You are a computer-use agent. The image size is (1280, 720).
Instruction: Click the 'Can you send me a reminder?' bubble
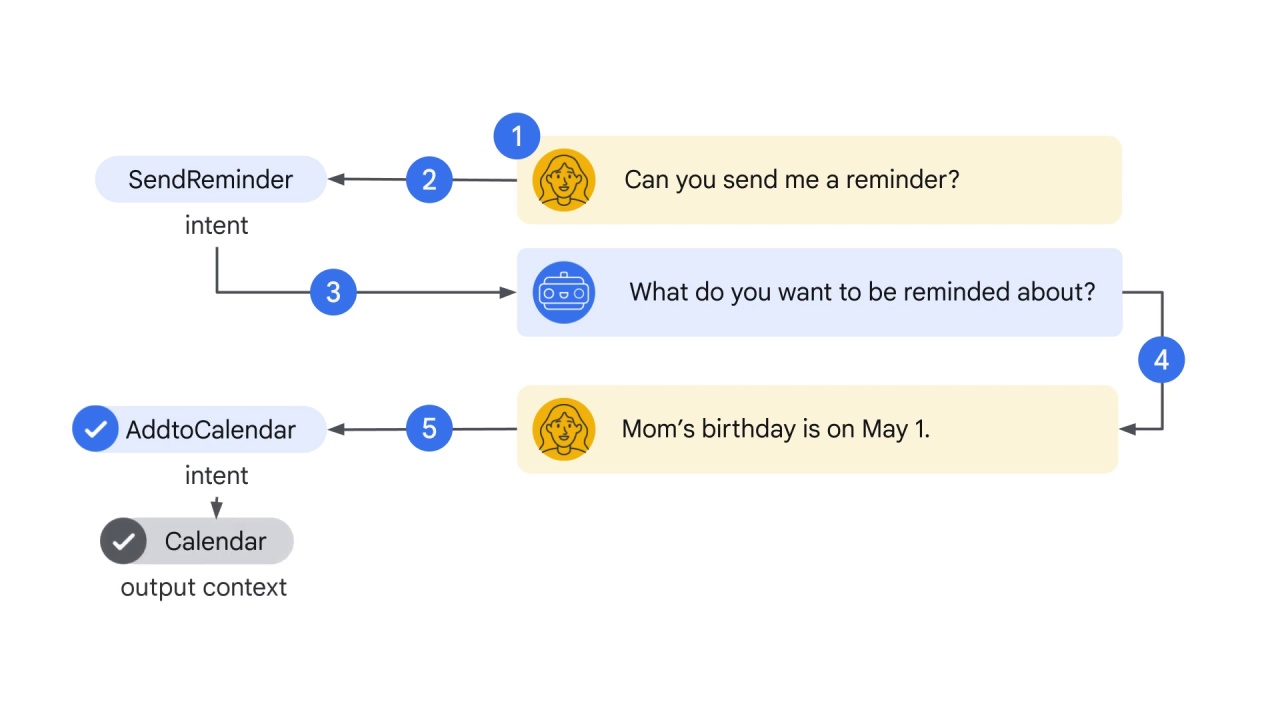[819, 180]
